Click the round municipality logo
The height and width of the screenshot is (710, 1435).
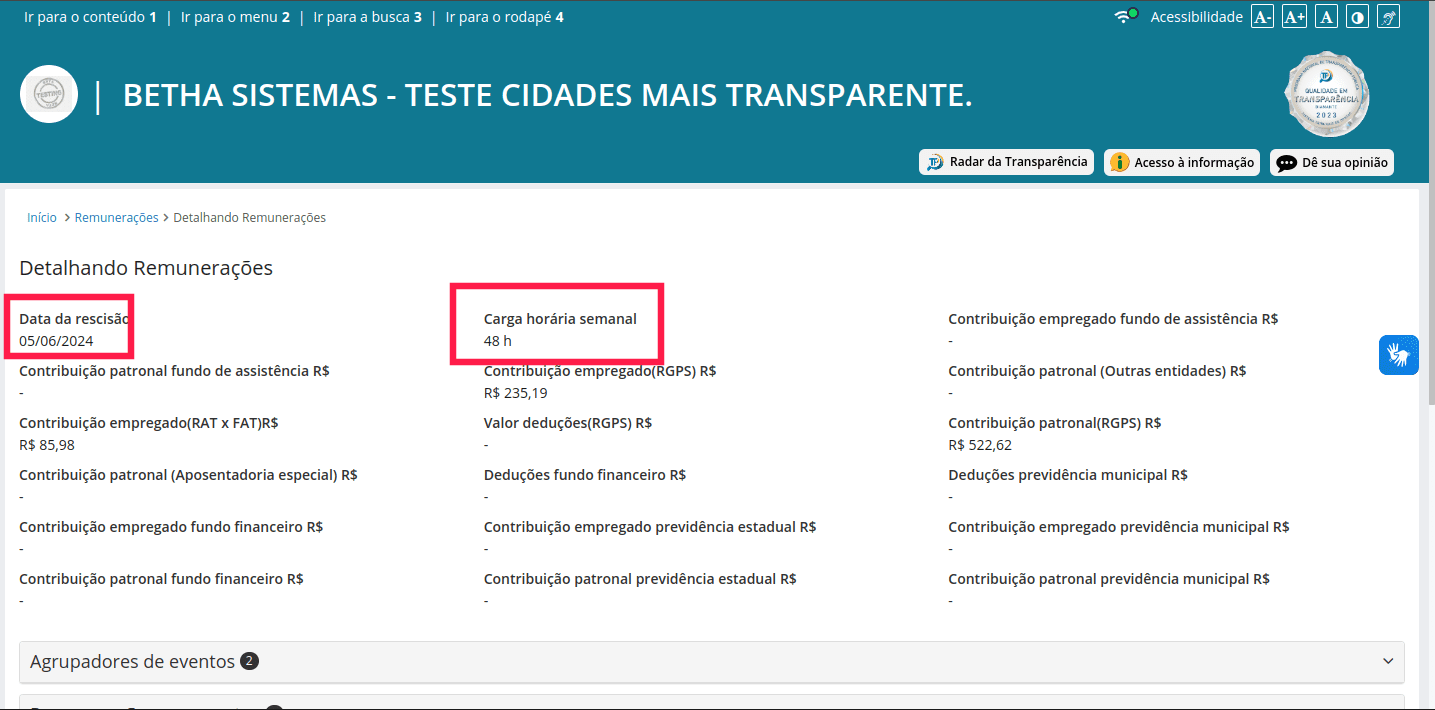click(49, 95)
